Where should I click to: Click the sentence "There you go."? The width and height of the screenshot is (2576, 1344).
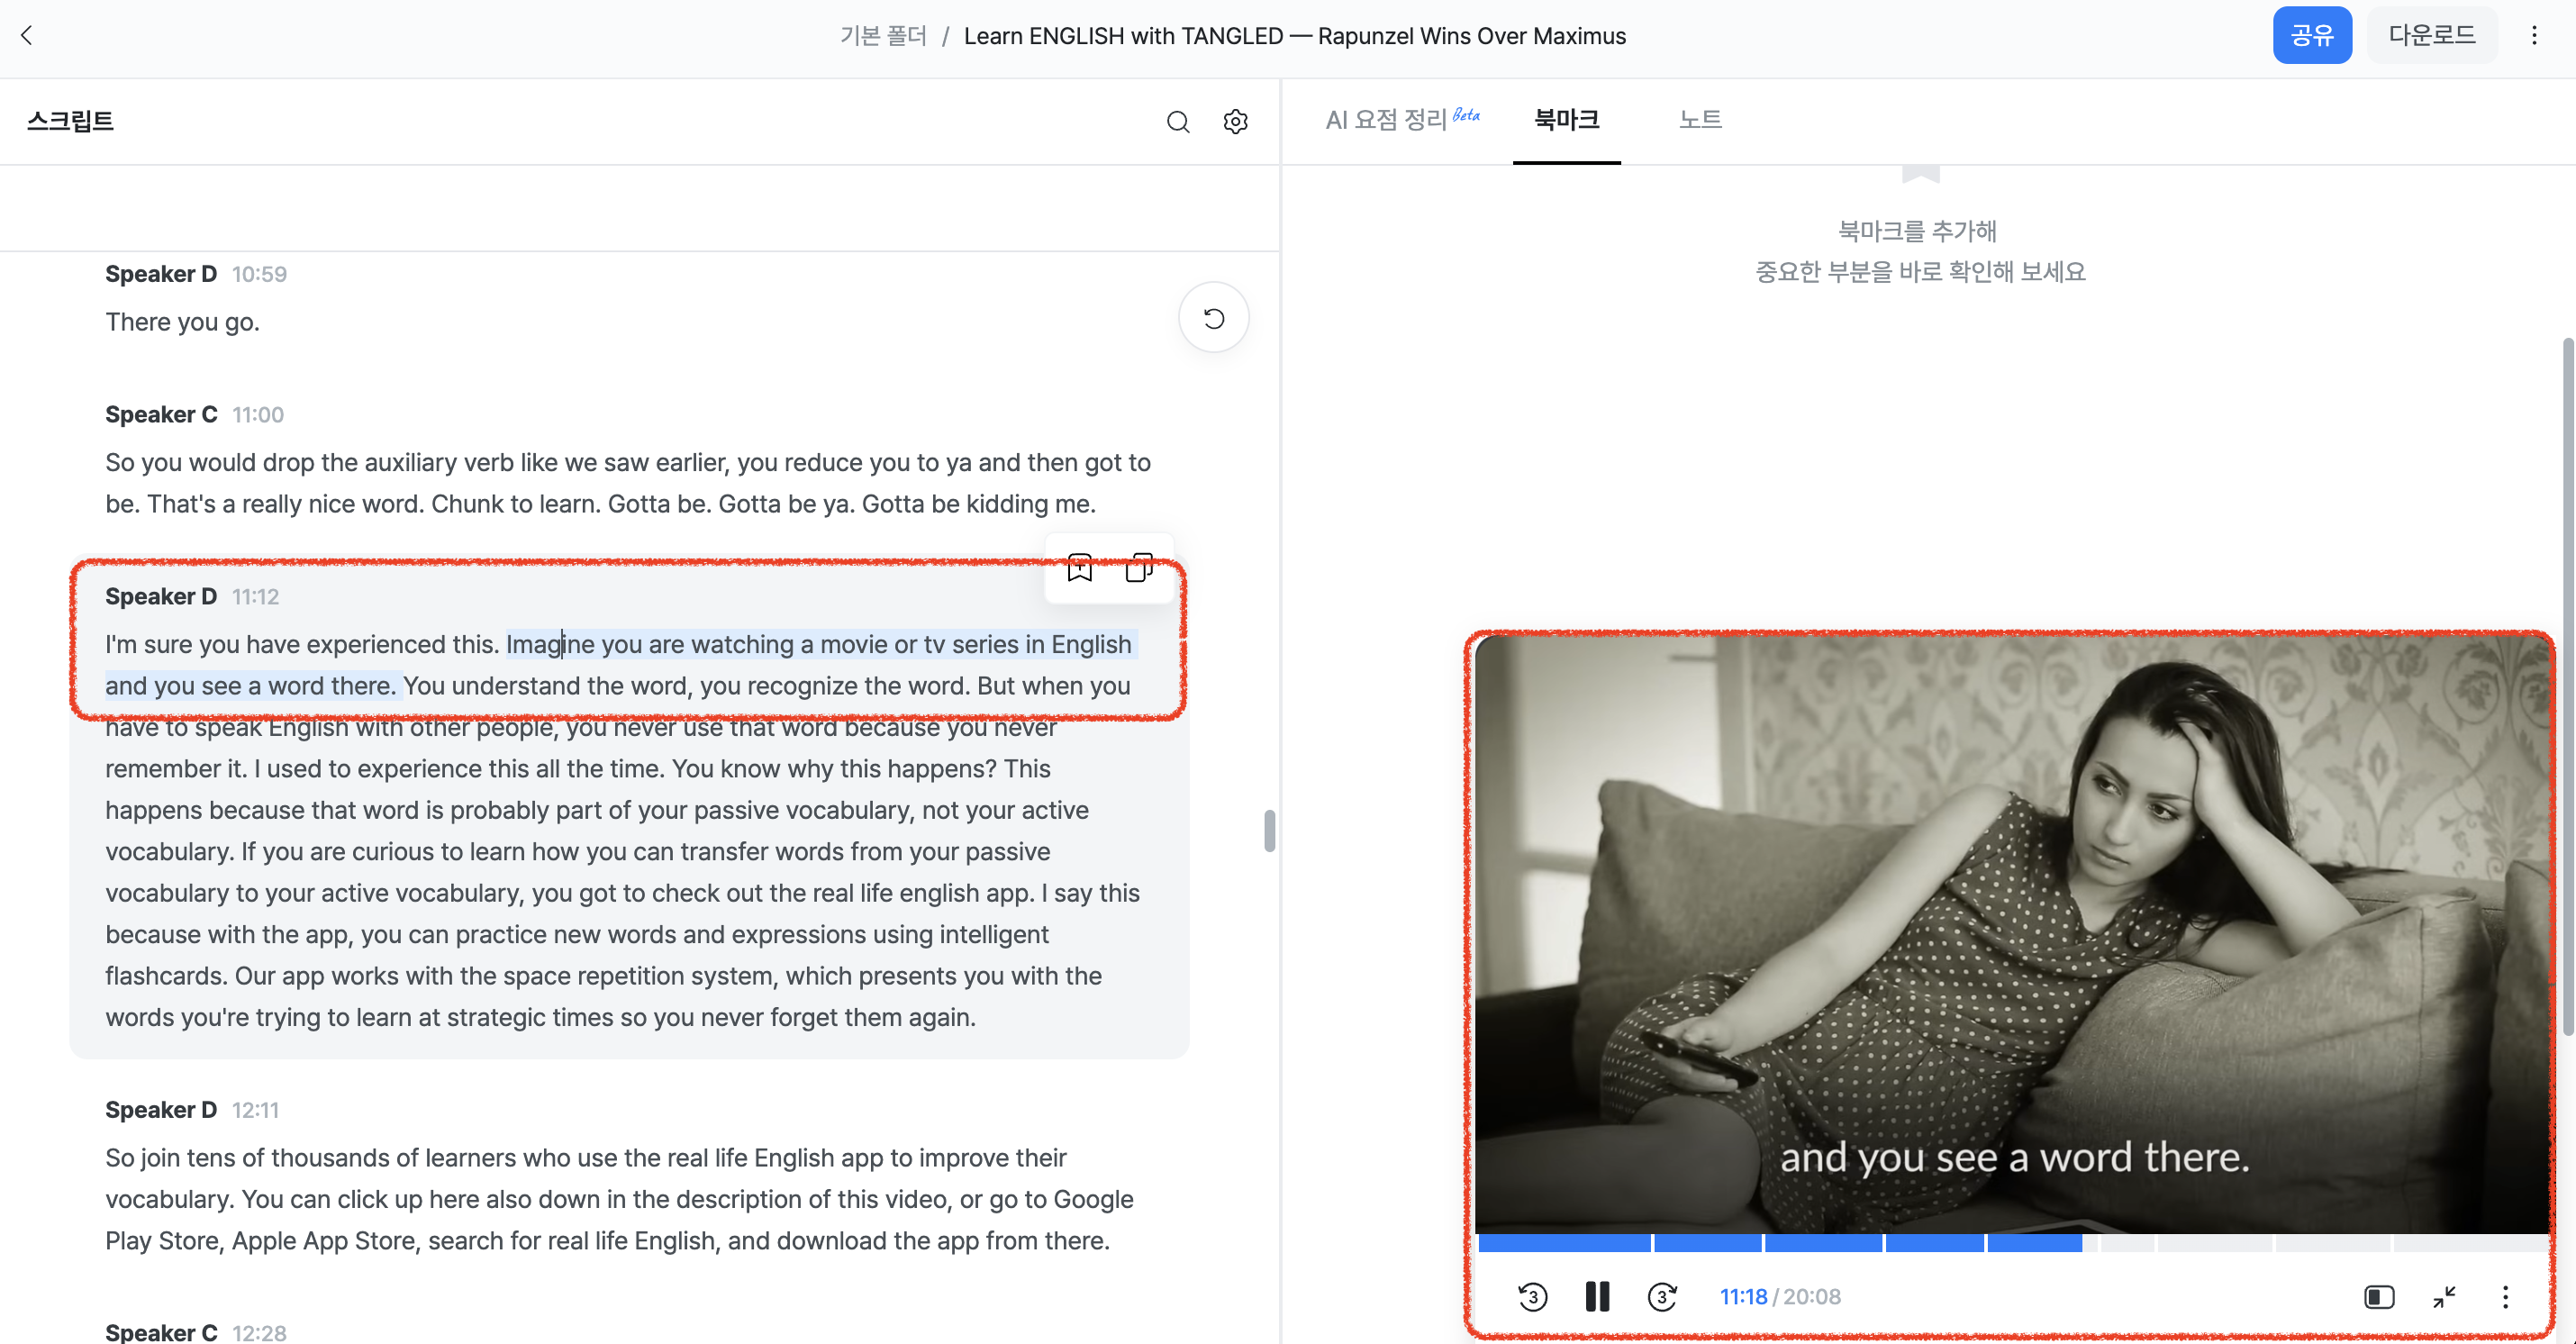(182, 322)
